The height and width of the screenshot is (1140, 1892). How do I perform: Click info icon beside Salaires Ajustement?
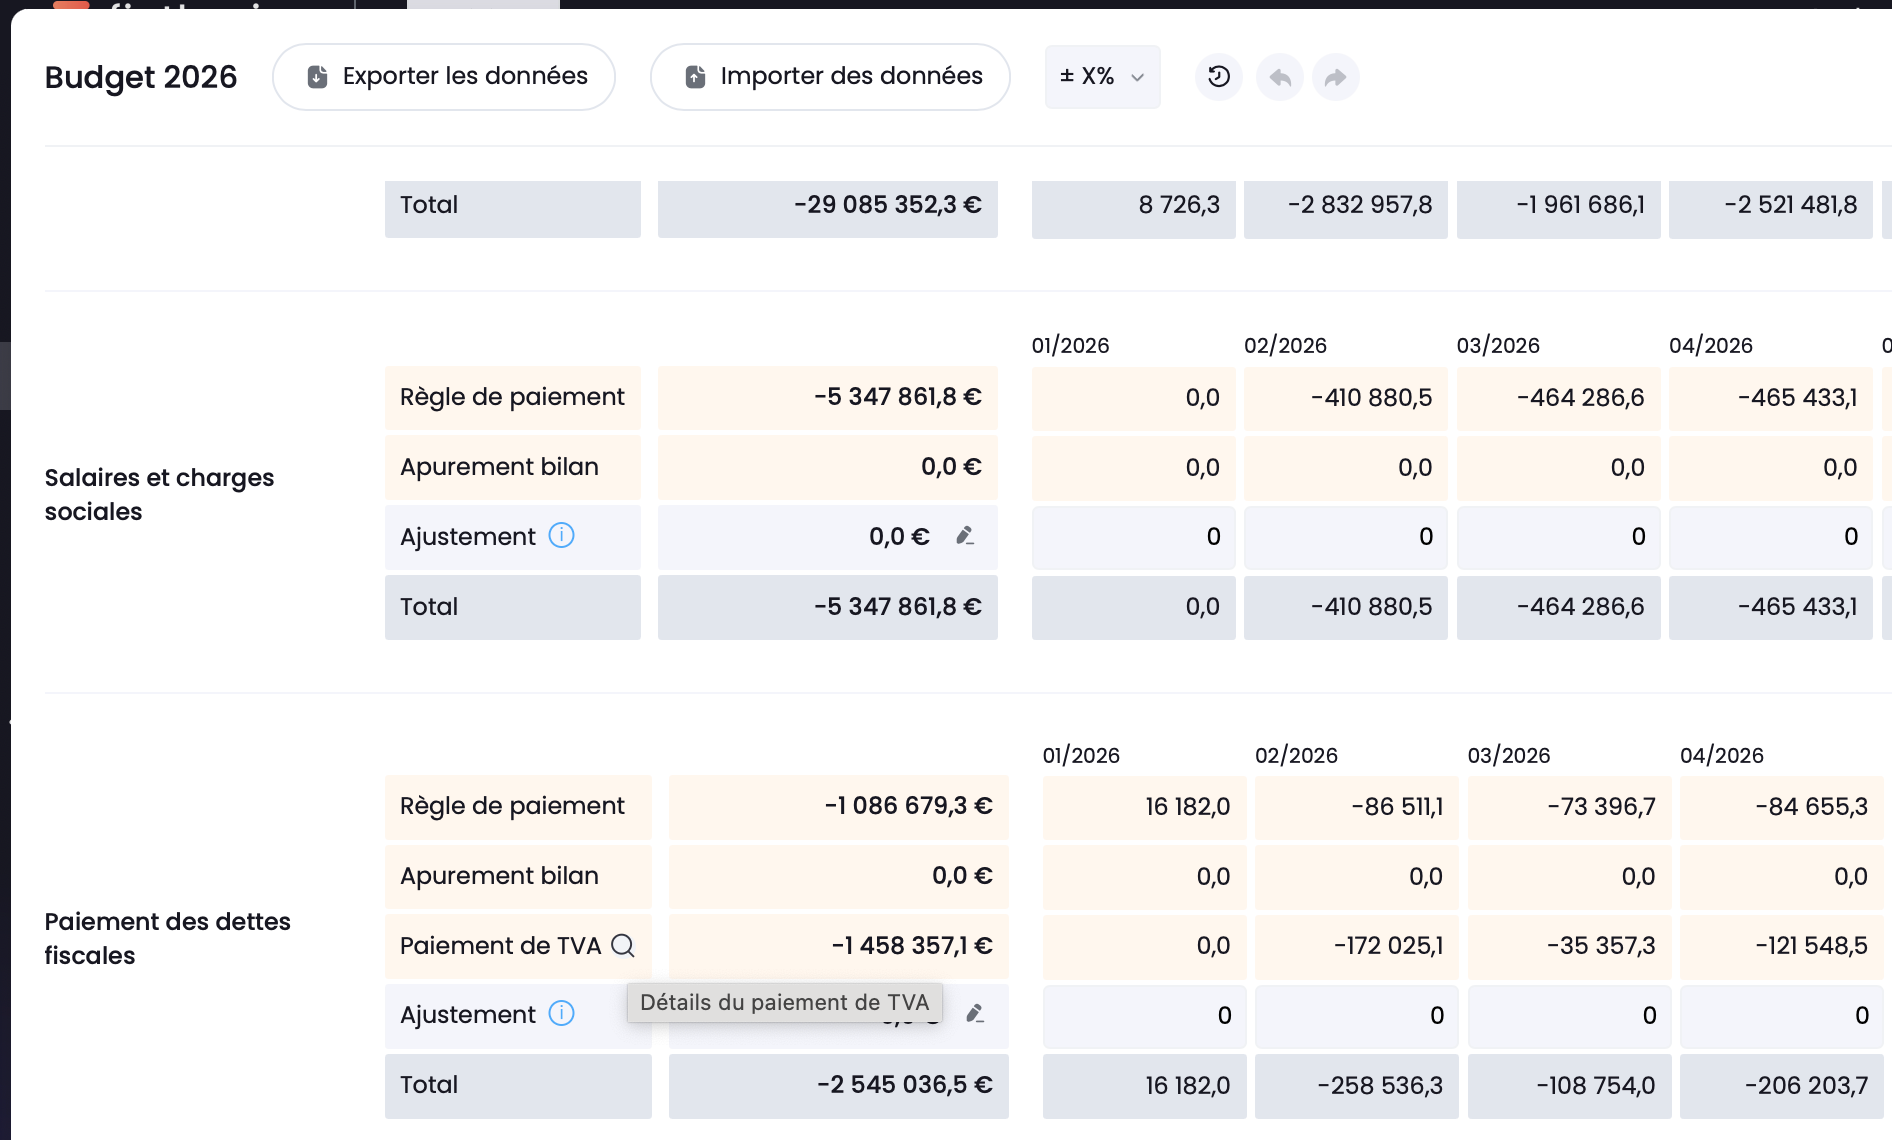pyautogui.click(x=562, y=536)
